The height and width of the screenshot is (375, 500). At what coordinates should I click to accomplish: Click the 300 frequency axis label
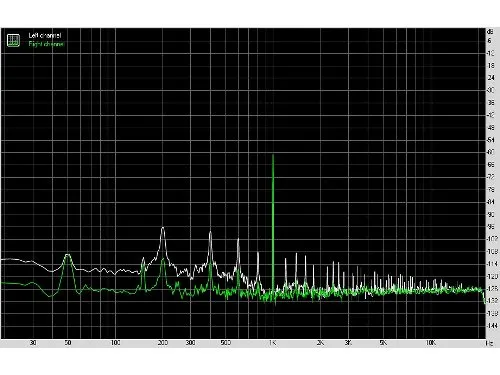click(x=190, y=343)
